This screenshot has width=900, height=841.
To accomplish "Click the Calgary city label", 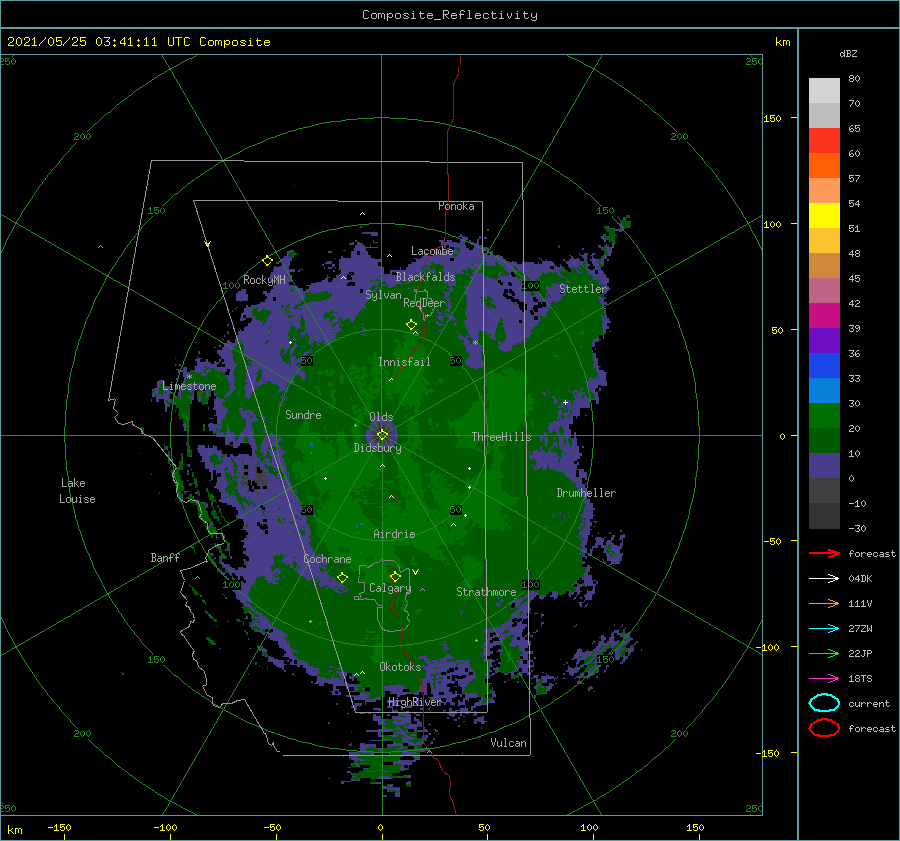I will 390,588.
